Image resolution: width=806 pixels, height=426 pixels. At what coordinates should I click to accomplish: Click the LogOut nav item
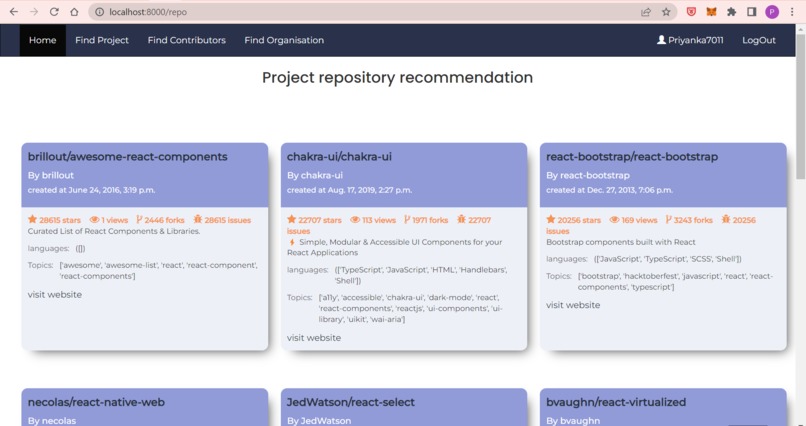(x=759, y=40)
